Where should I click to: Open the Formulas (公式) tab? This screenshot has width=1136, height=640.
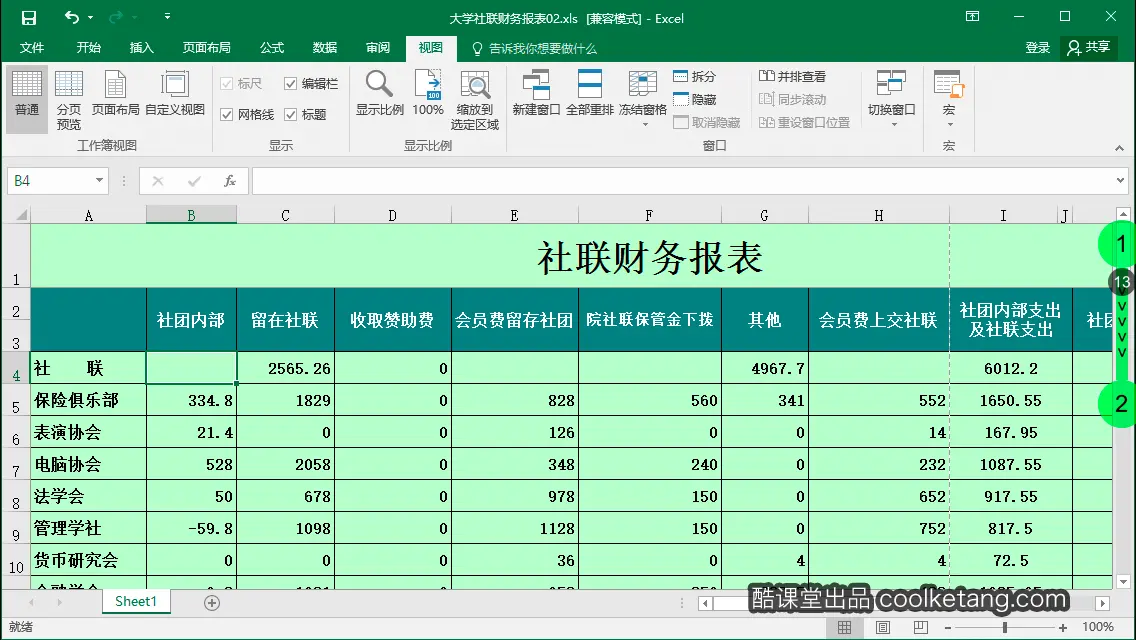click(272, 48)
